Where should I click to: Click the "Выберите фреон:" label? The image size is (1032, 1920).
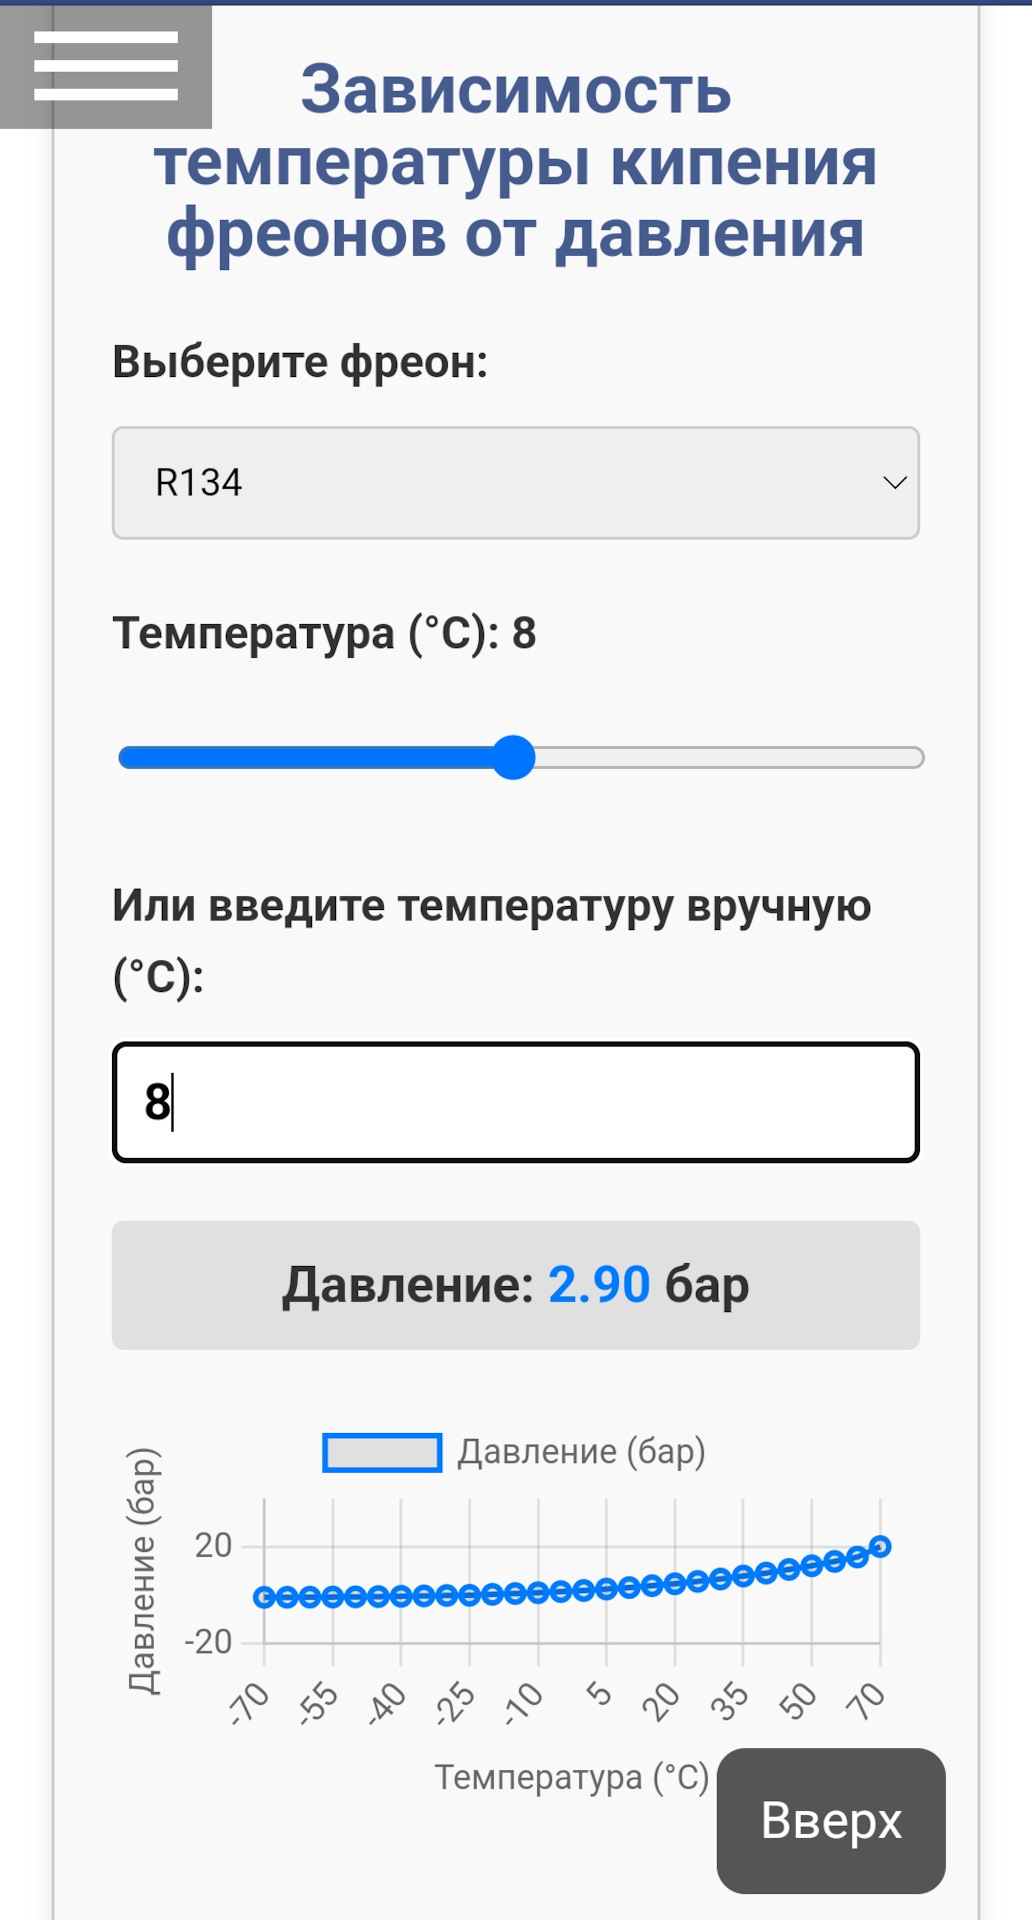300,362
